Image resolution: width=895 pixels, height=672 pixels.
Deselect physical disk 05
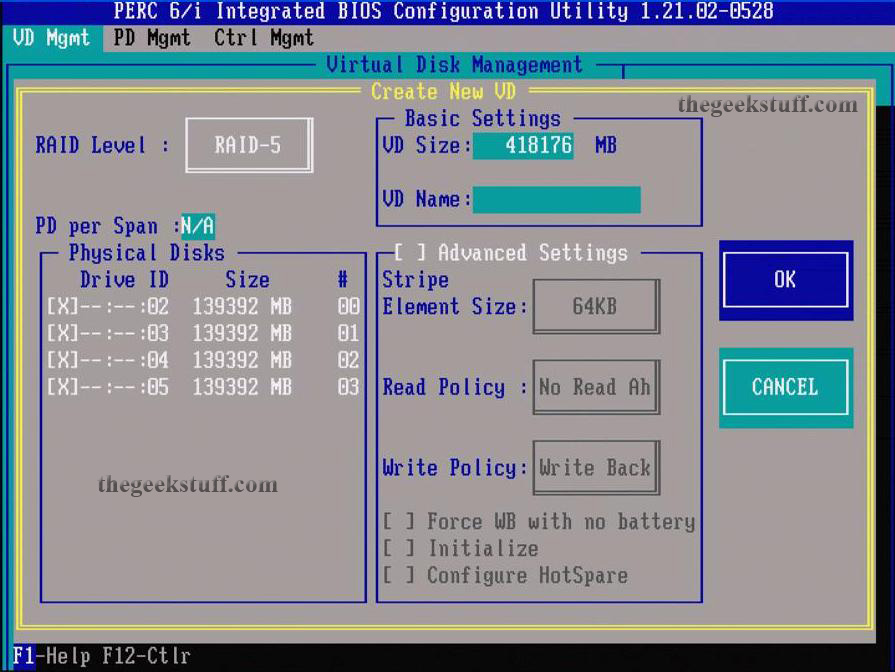(x=62, y=386)
